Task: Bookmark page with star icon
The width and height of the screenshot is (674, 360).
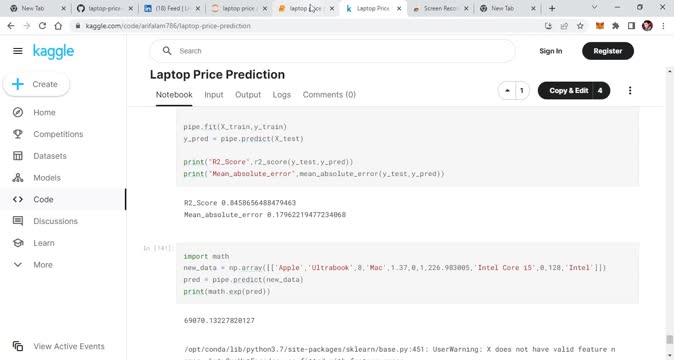Action: tap(580, 26)
